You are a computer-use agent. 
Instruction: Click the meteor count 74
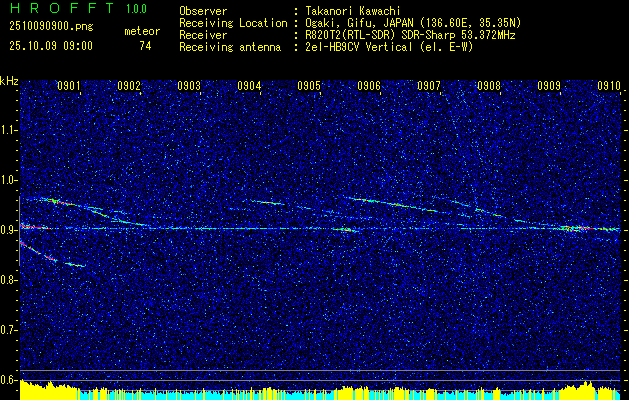tap(145, 46)
